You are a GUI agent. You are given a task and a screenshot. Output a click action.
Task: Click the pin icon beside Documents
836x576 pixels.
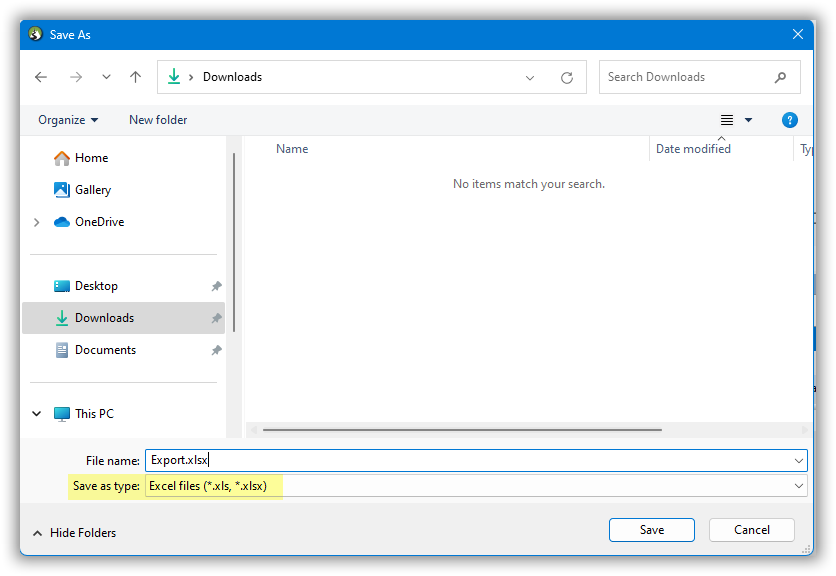click(x=216, y=350)
